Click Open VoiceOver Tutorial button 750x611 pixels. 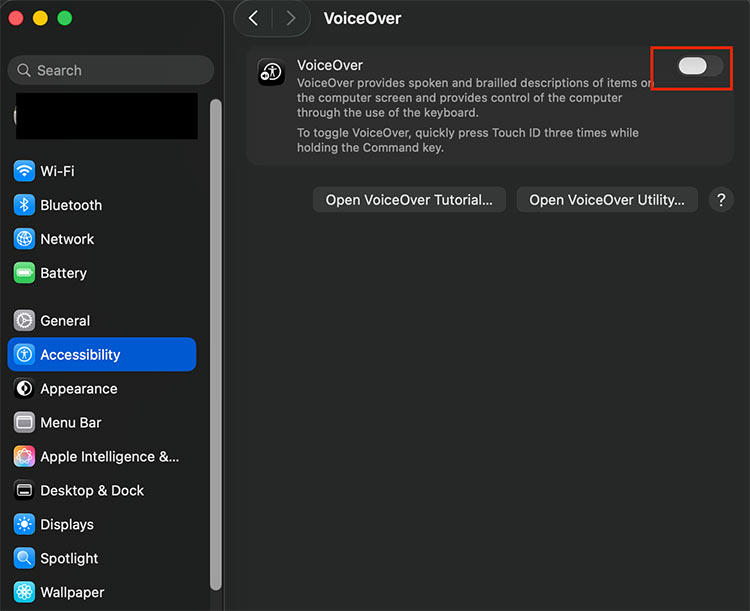409,200
